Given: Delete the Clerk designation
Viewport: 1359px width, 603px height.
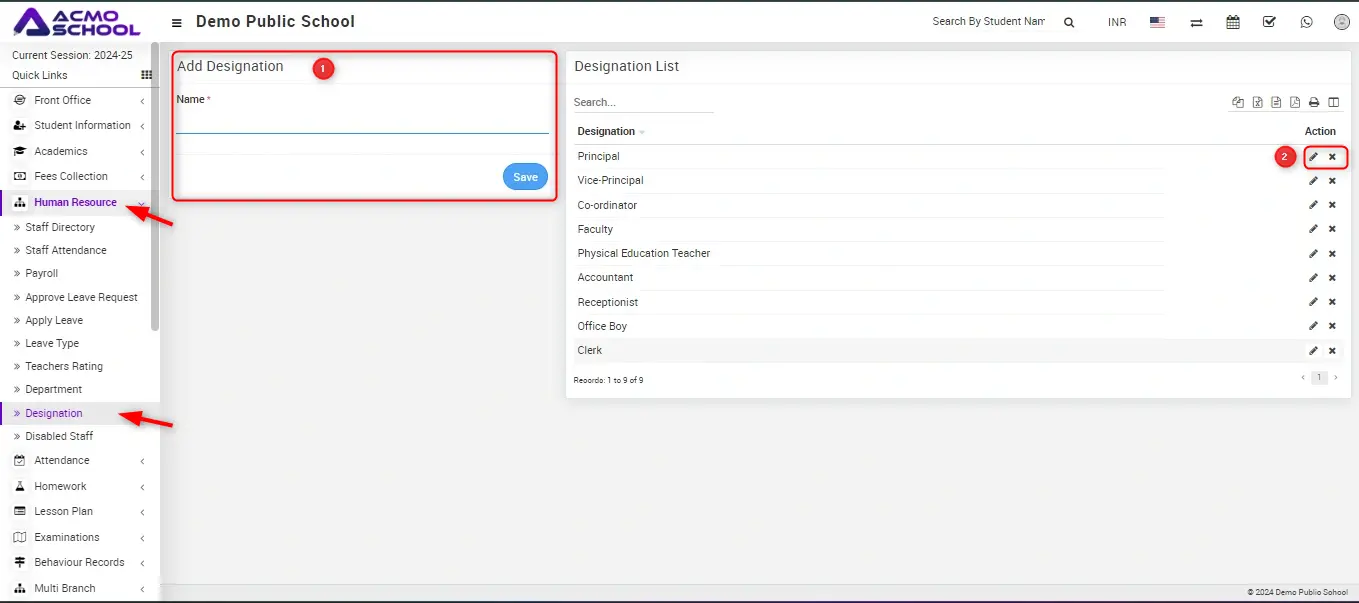Looking at the screenshot, I should coord(1332,351).
